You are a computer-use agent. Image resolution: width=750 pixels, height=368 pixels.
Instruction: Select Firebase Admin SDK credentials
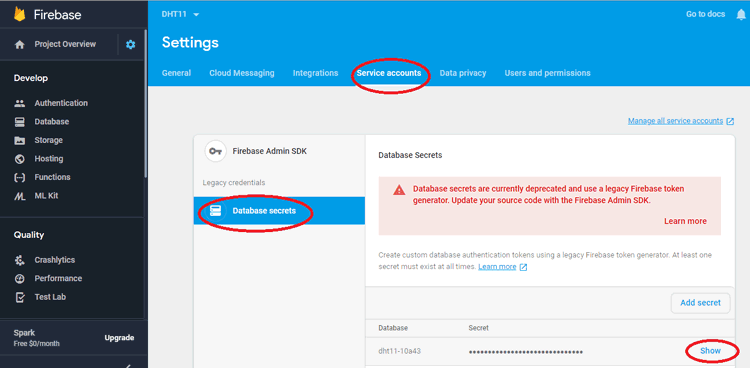[279, 151]
